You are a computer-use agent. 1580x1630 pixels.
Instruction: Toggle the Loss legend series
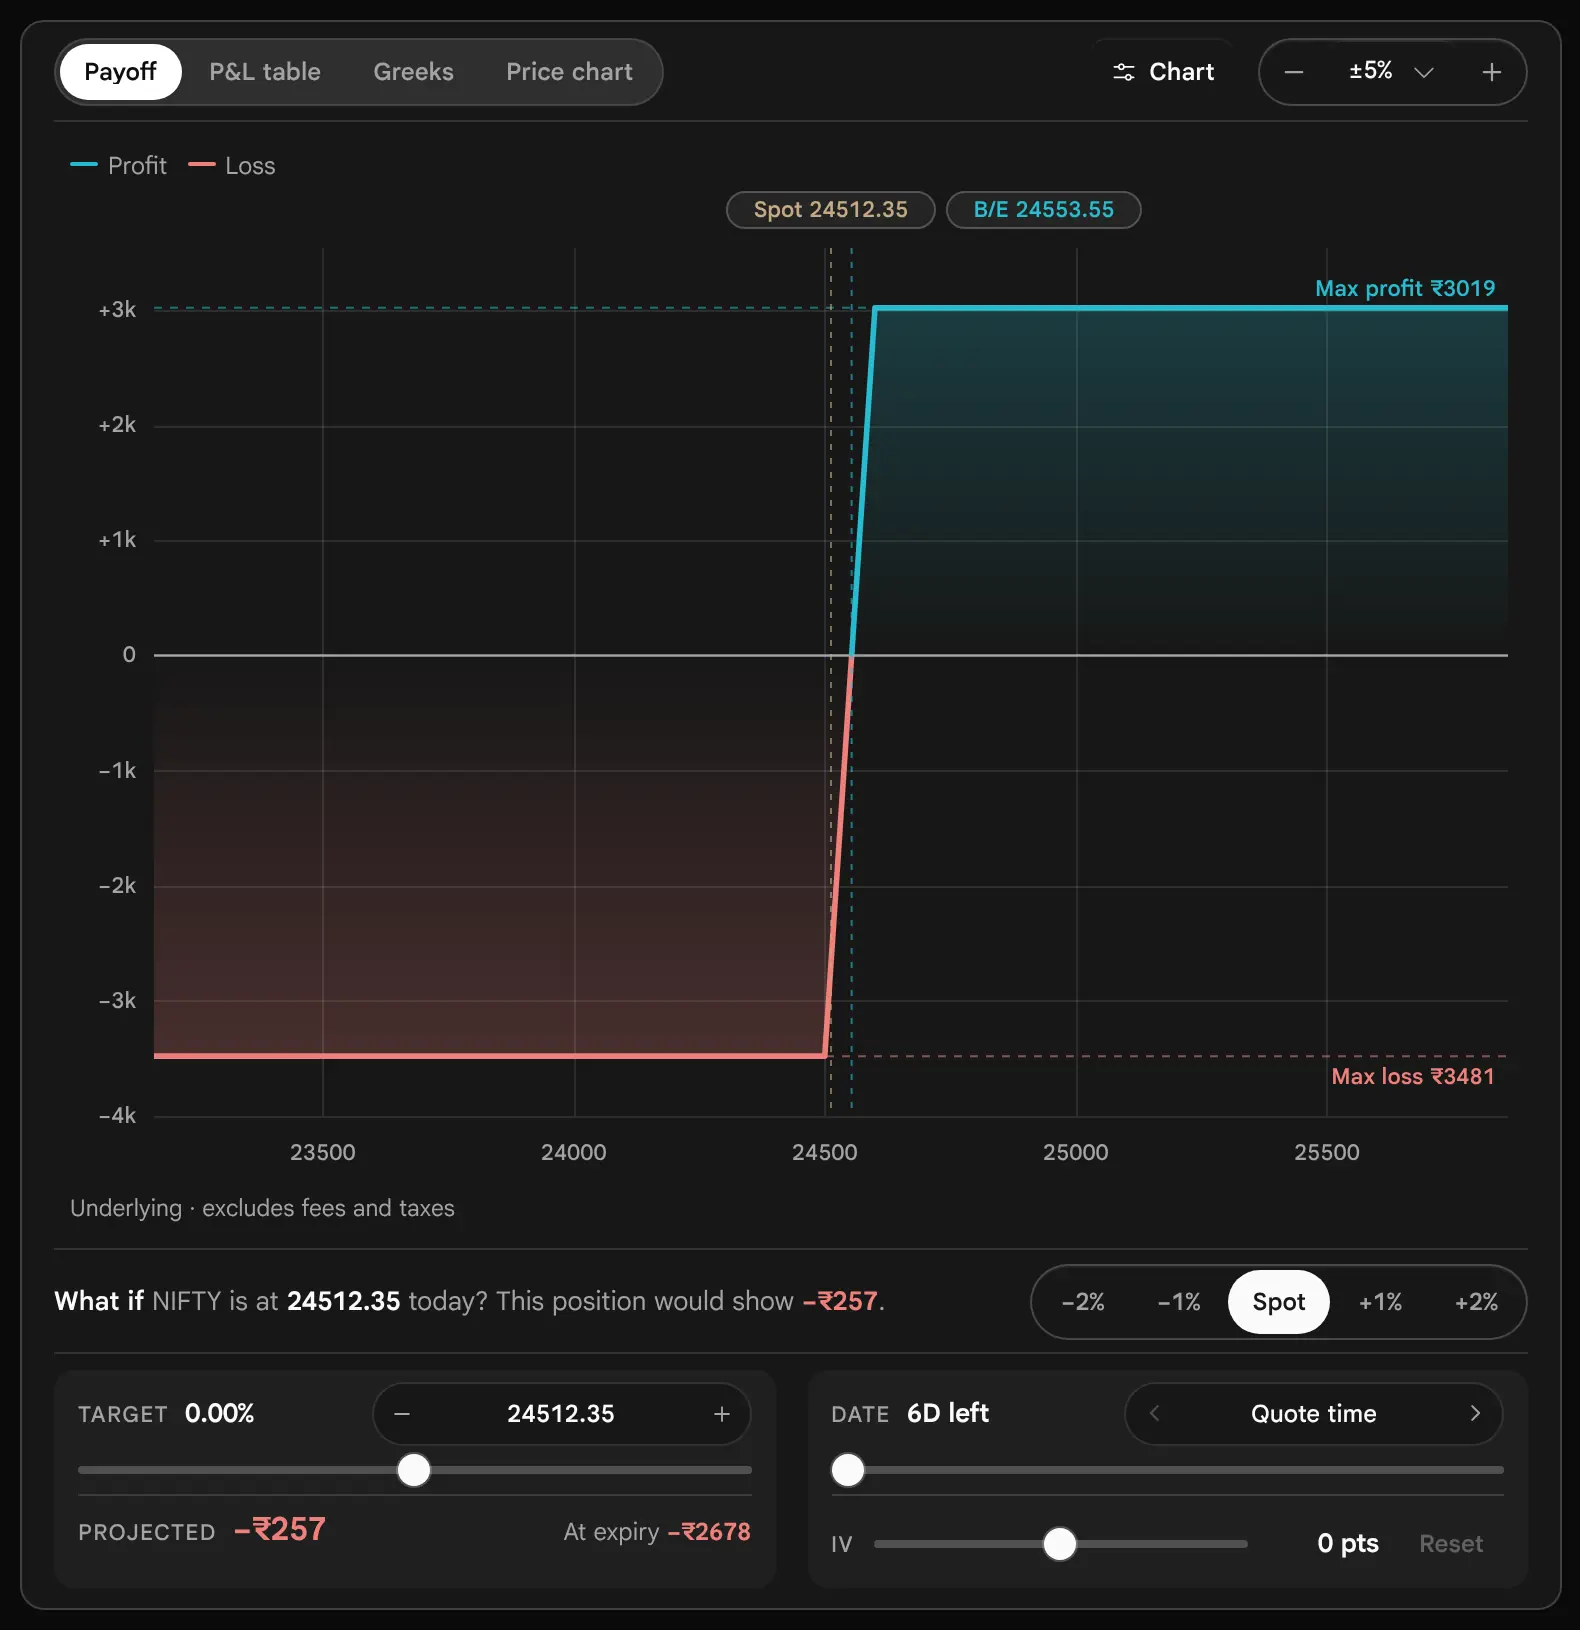coord(232,165)
